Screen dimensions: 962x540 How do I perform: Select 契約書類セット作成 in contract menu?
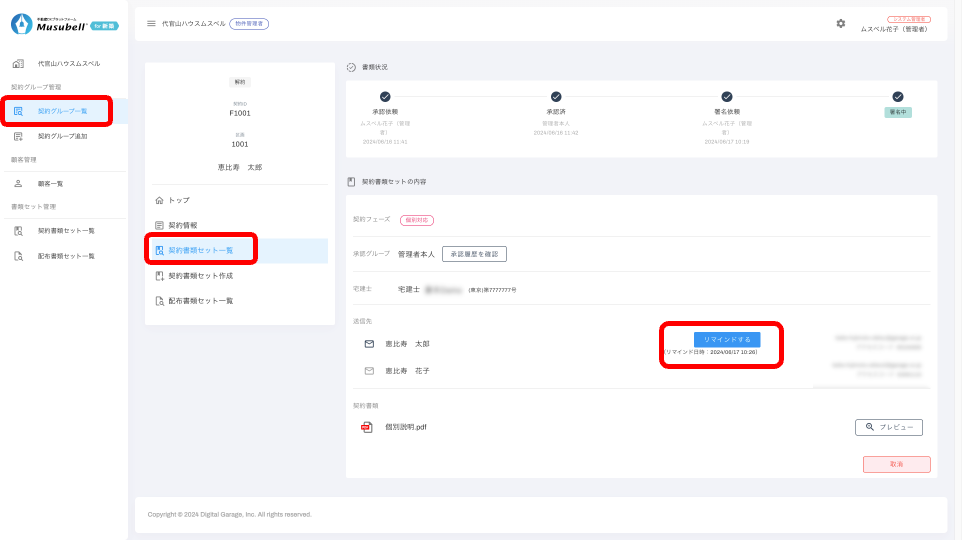pyautogui.click(x=200, y=275)
